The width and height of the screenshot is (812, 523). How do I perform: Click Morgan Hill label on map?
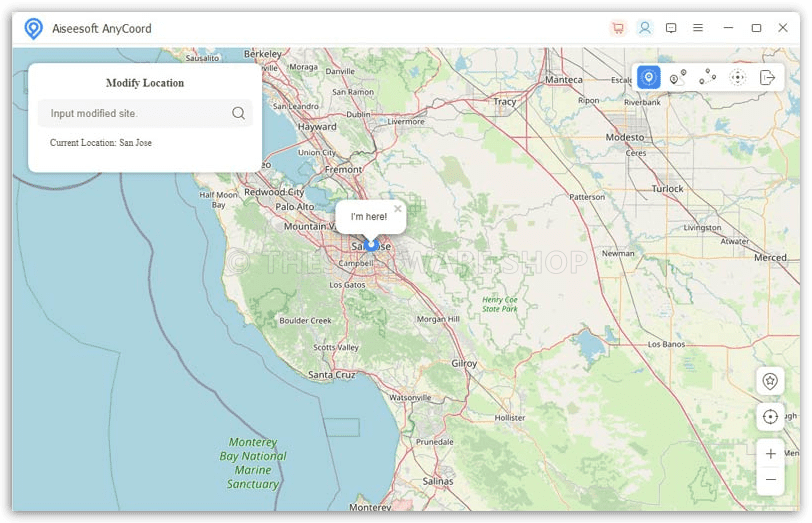[x=438, y=319]
